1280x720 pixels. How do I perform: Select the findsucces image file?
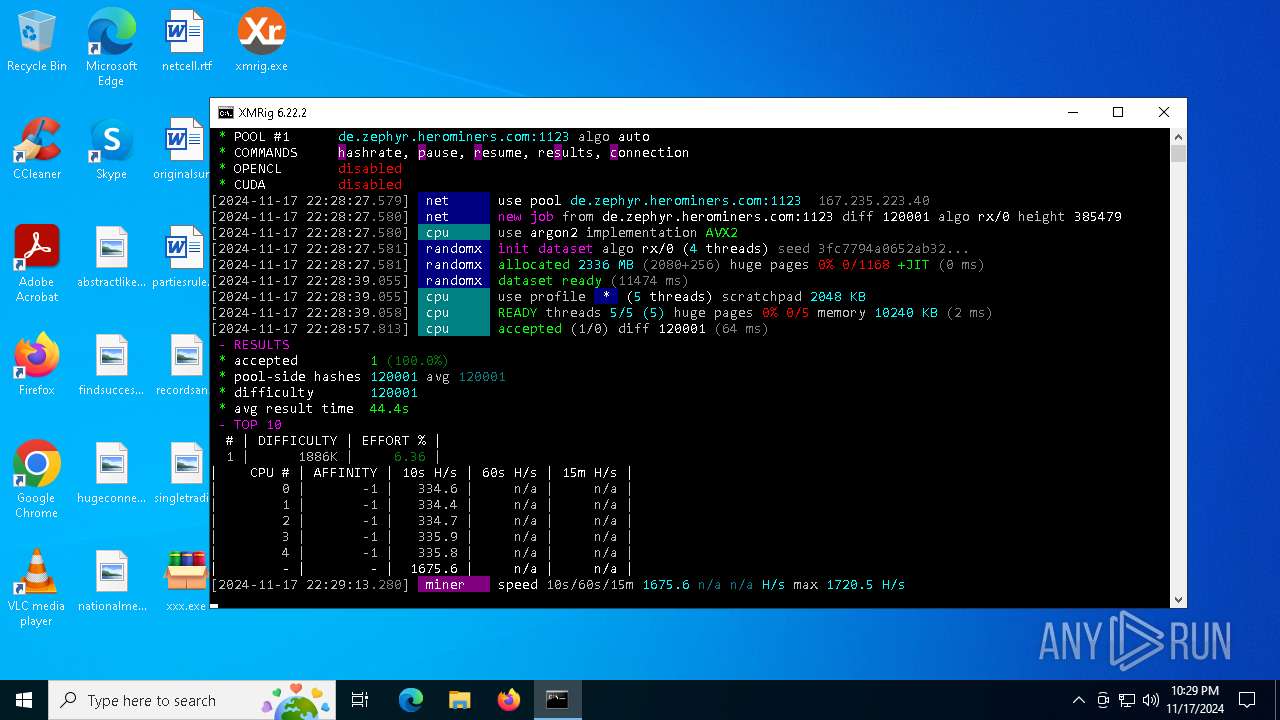tap(111, 366)
